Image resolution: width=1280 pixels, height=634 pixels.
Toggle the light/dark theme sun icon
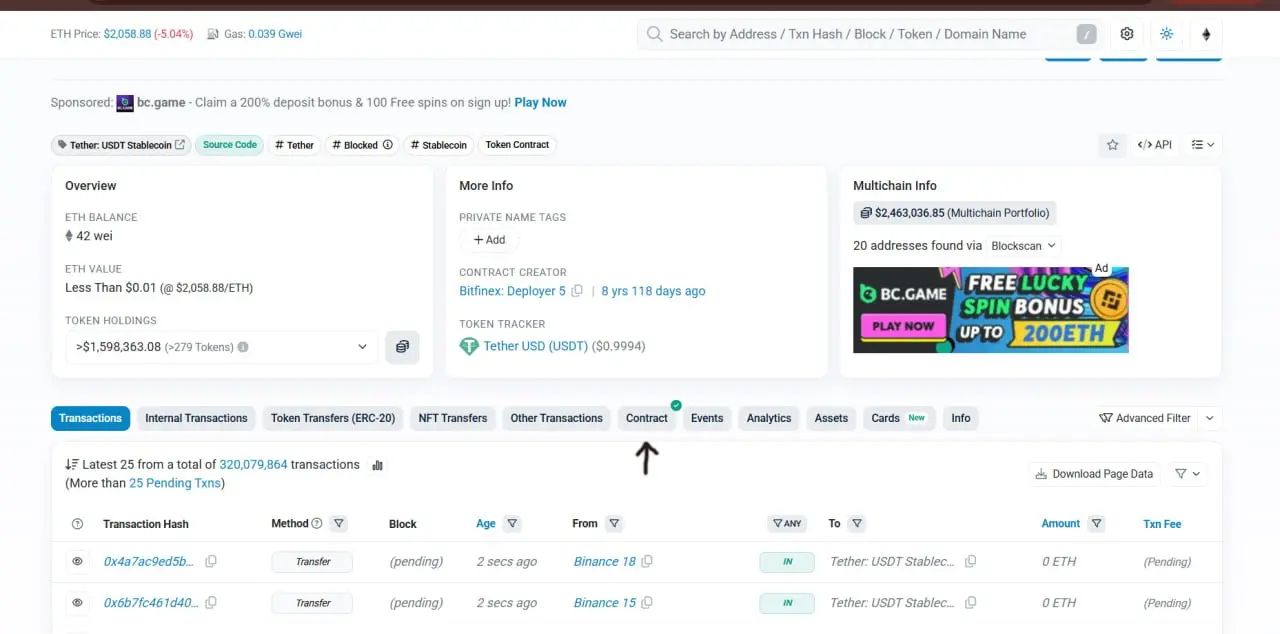(x=1166, y=34)
